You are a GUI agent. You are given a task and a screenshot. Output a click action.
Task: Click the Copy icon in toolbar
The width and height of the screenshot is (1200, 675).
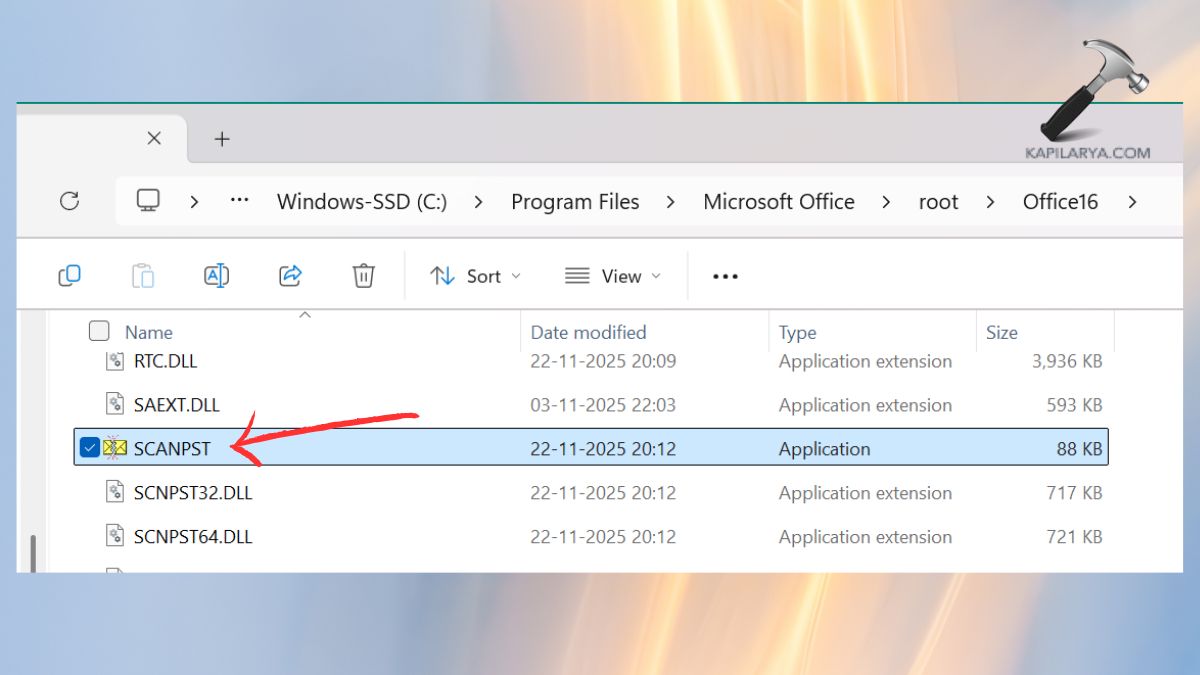pos(69,276)
